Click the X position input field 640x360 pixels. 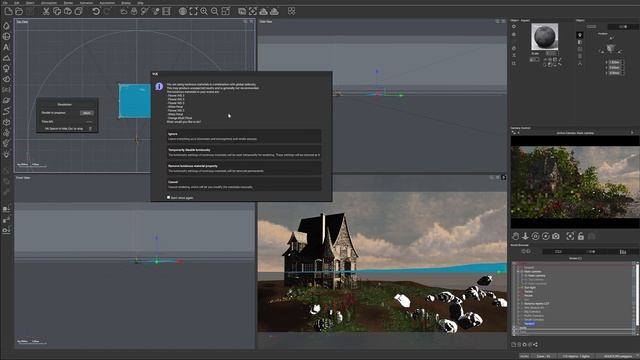[615, 62]
